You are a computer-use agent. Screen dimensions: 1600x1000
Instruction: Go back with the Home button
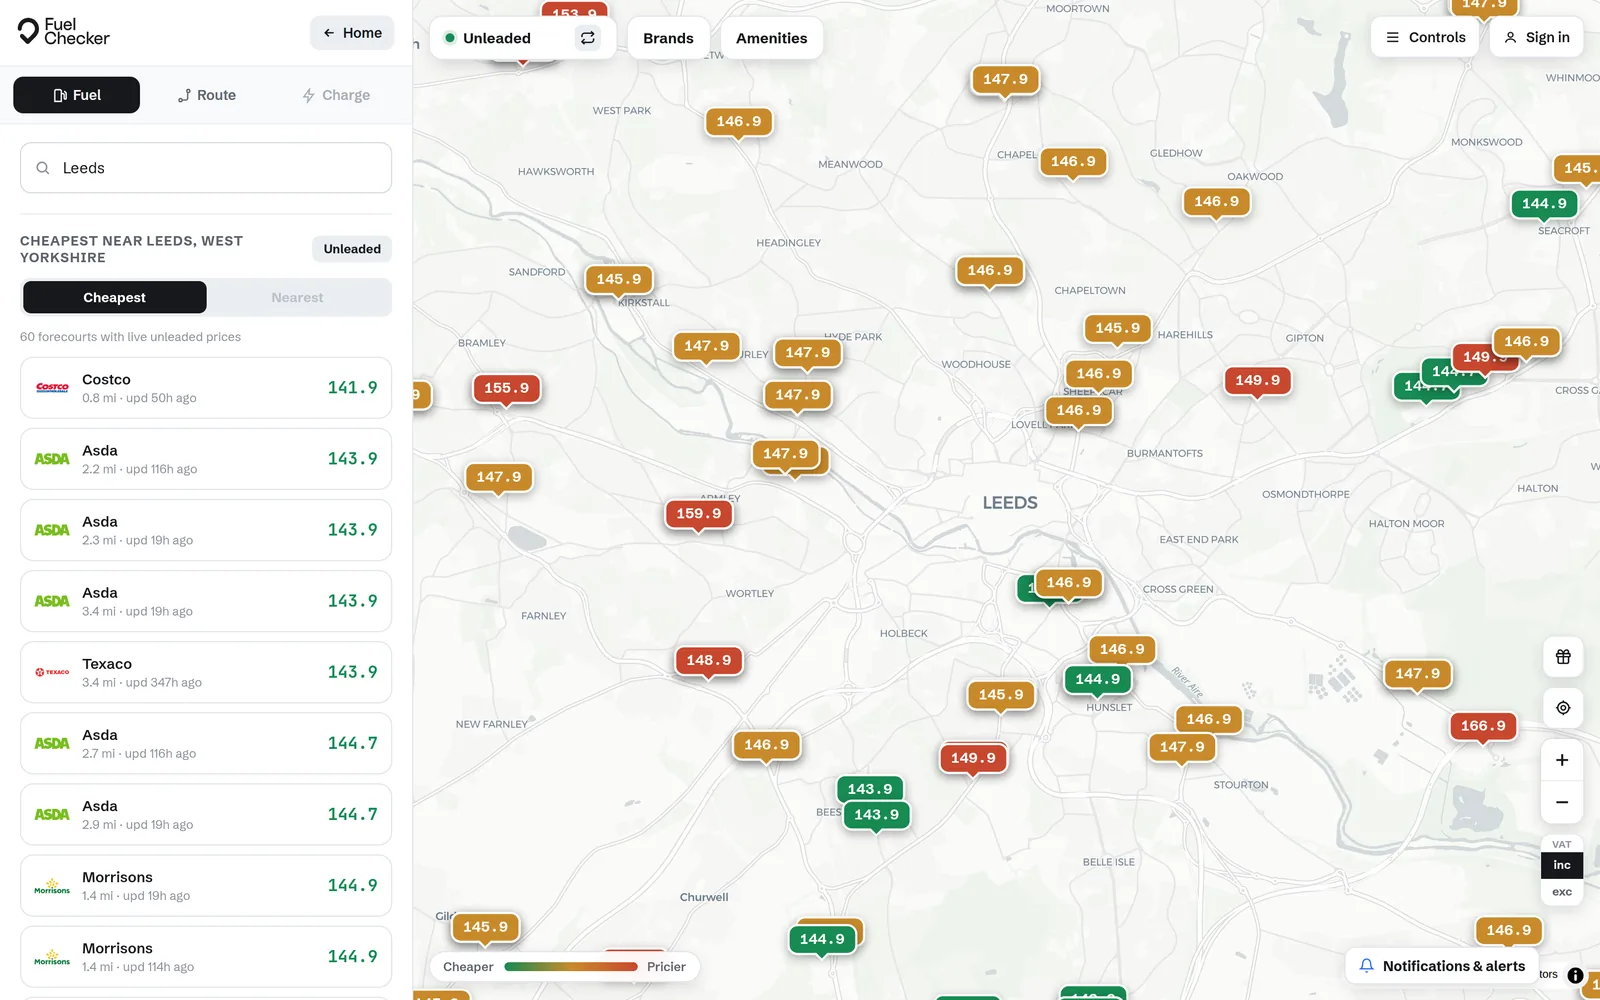(352, 33)
